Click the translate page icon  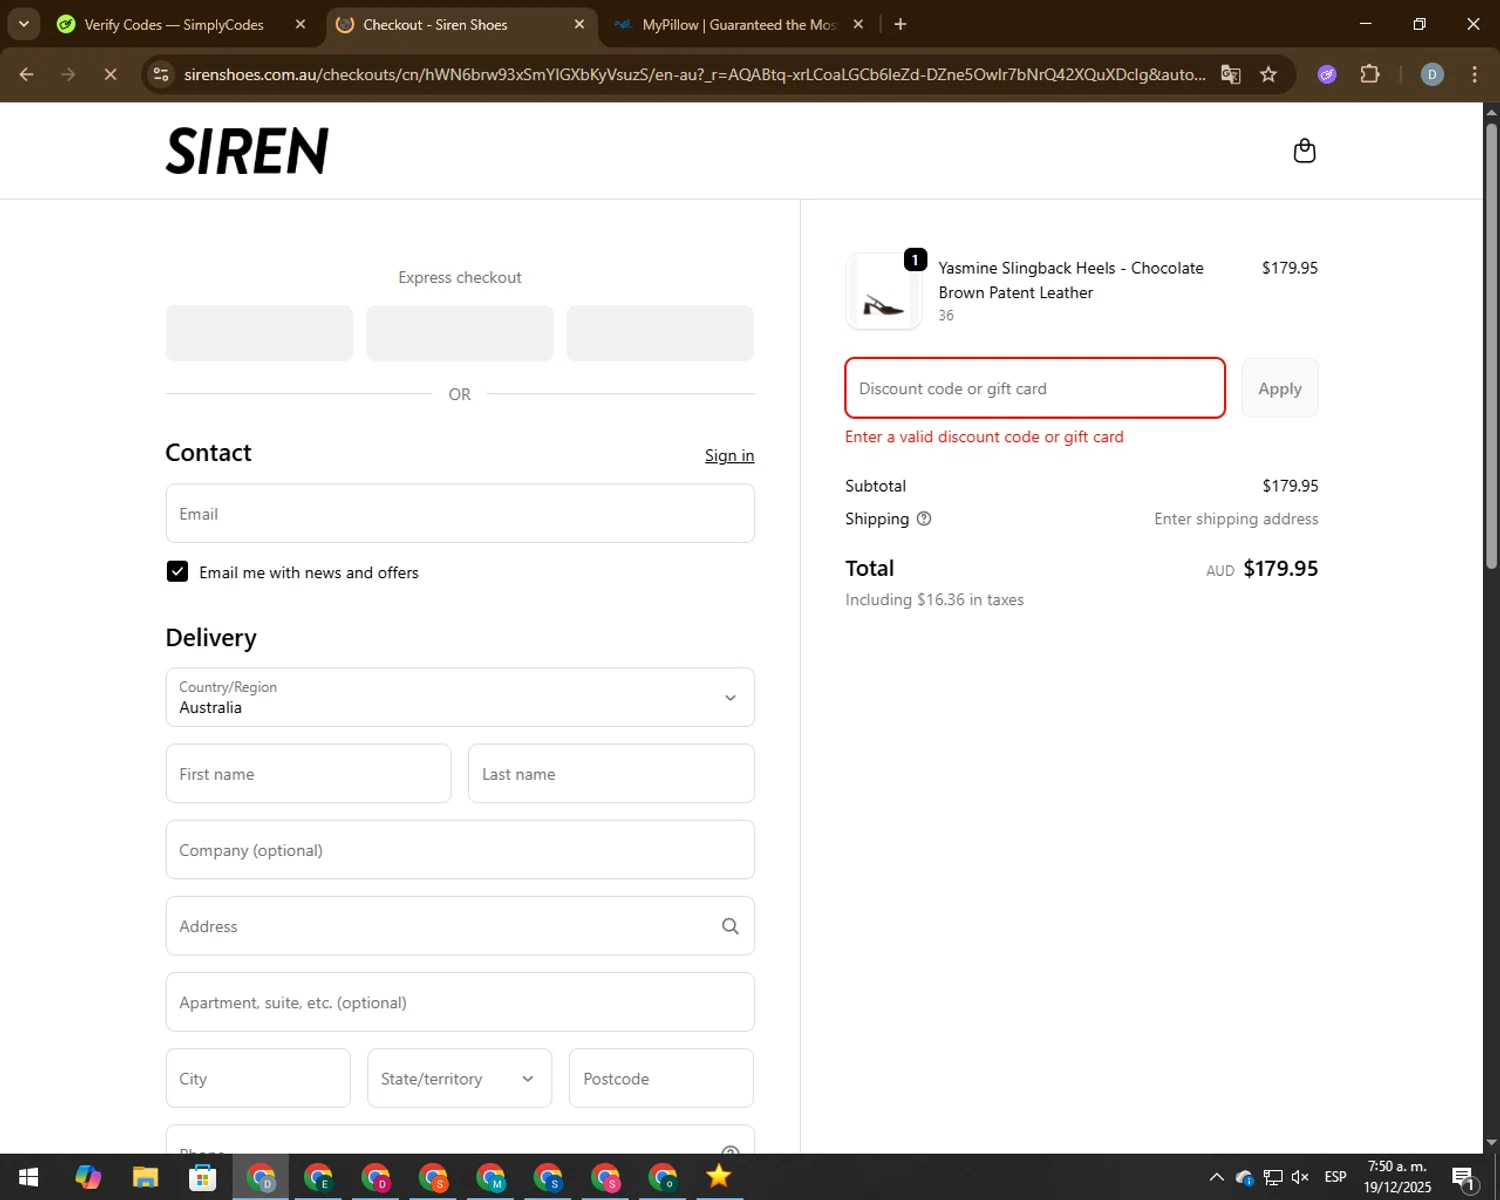(1231, 74)
